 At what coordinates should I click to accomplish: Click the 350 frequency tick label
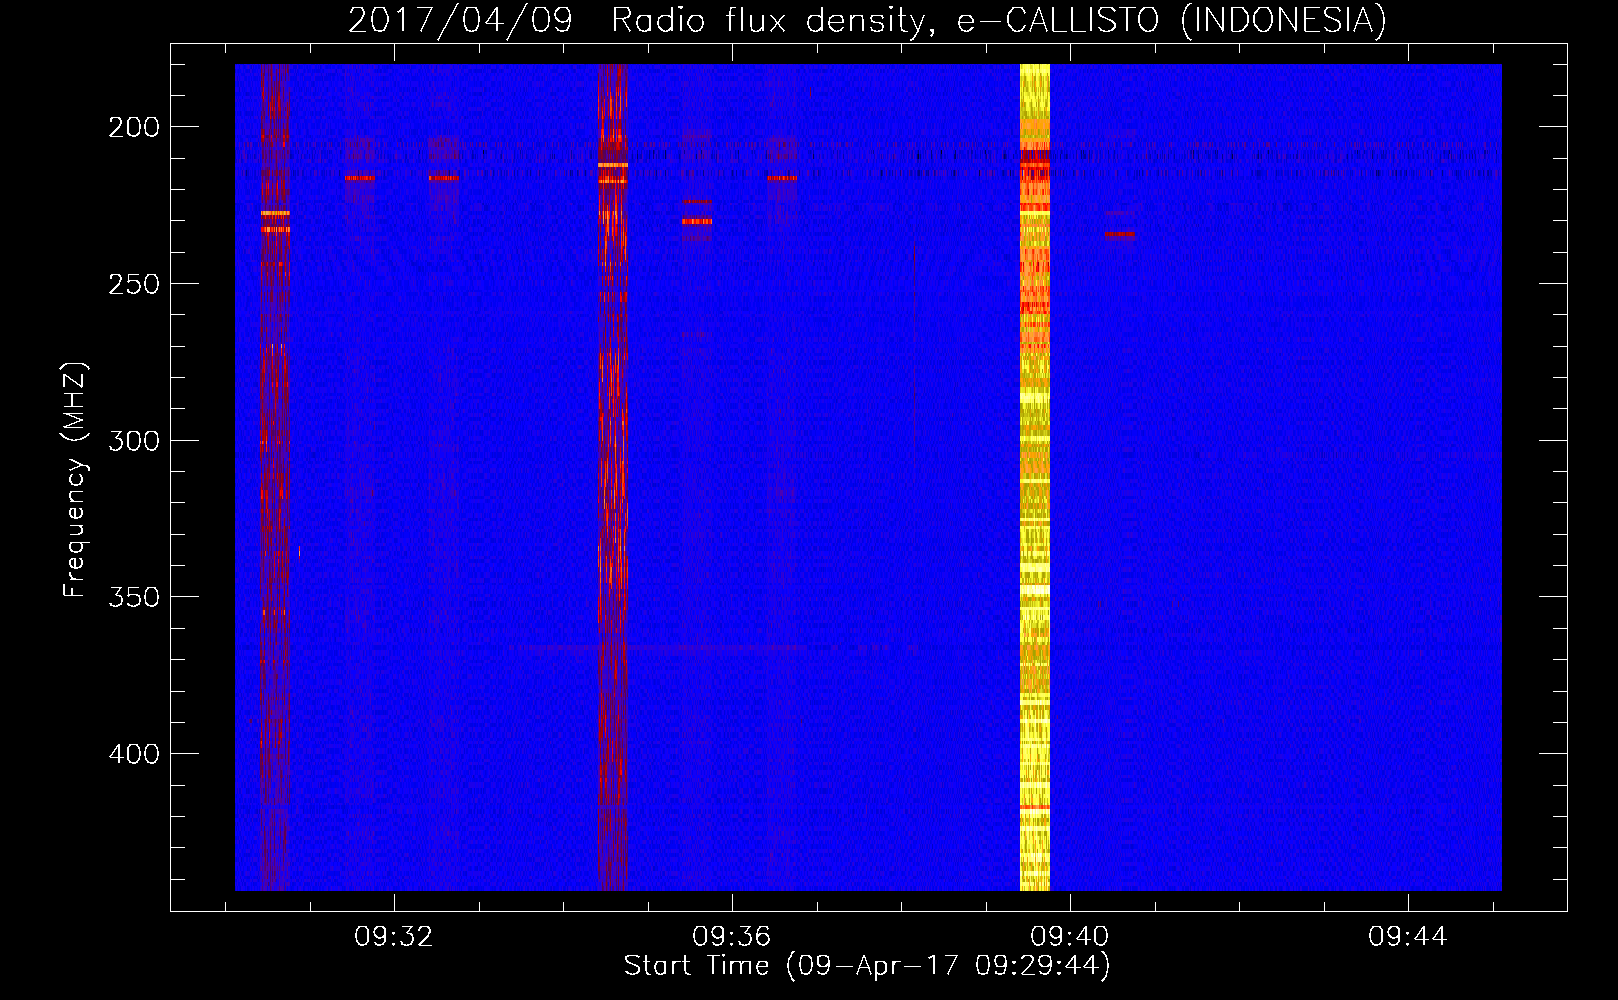(x=134, y=597)
